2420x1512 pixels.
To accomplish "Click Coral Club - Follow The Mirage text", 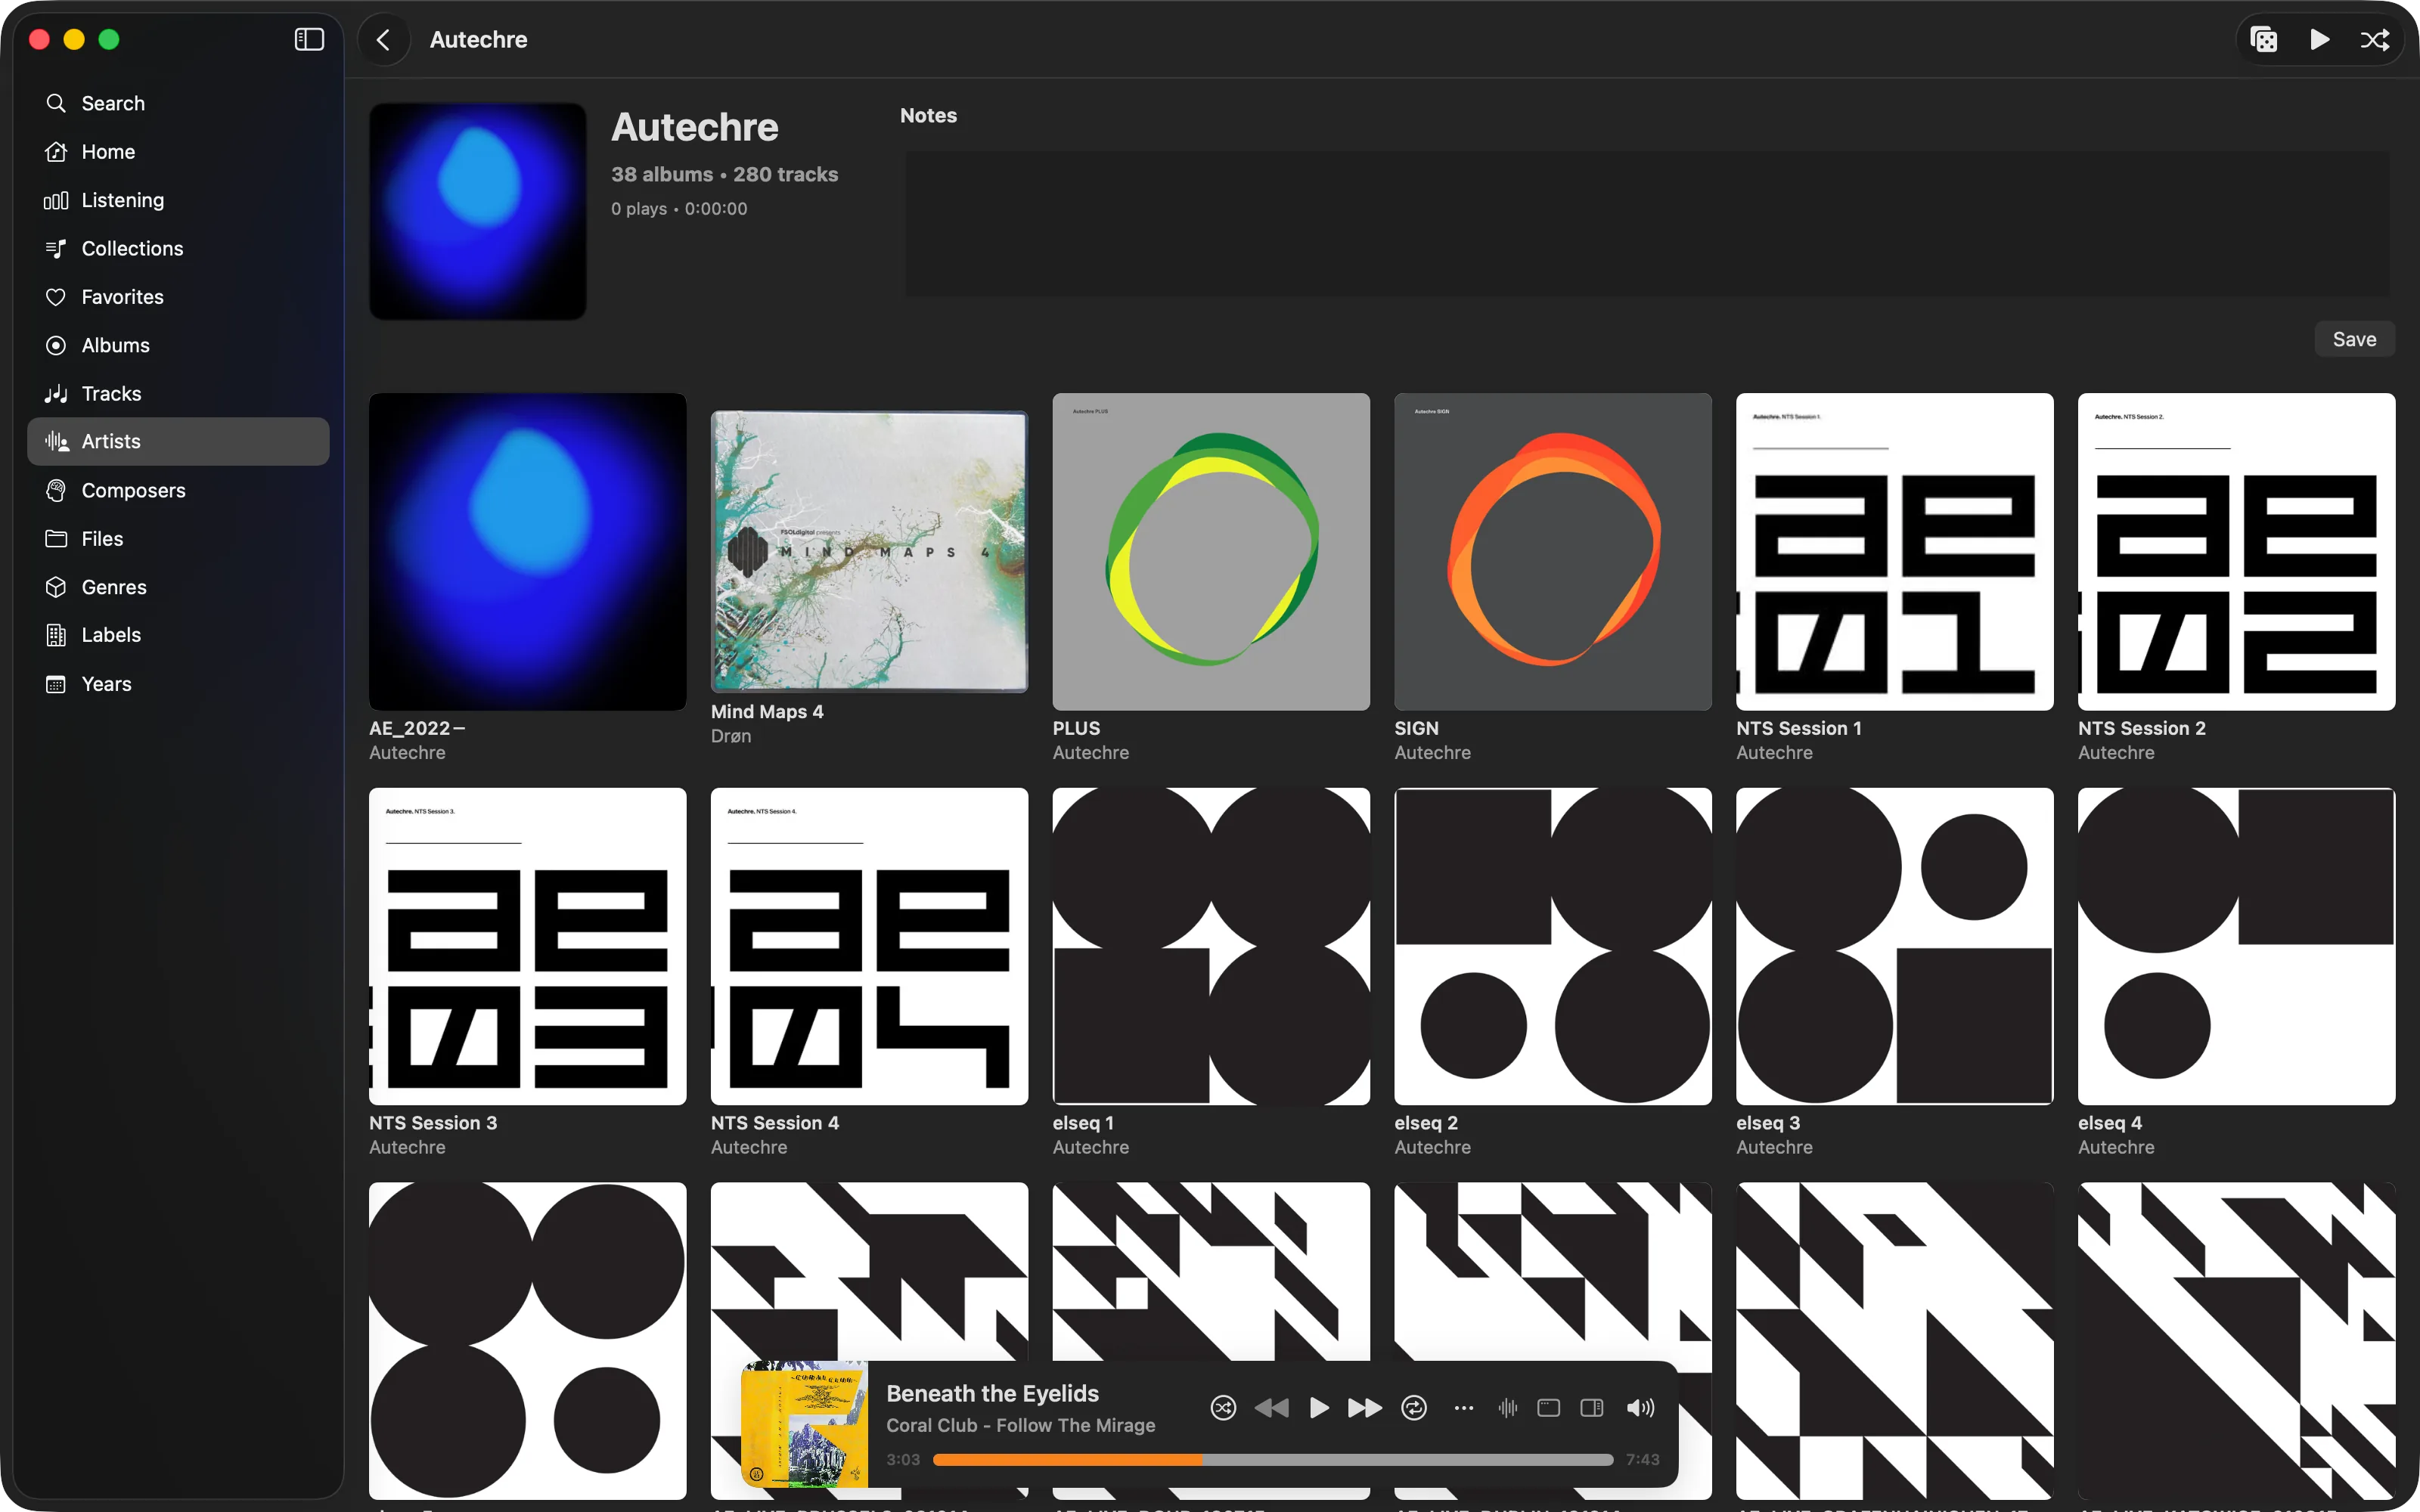I will (1021, 1425).
